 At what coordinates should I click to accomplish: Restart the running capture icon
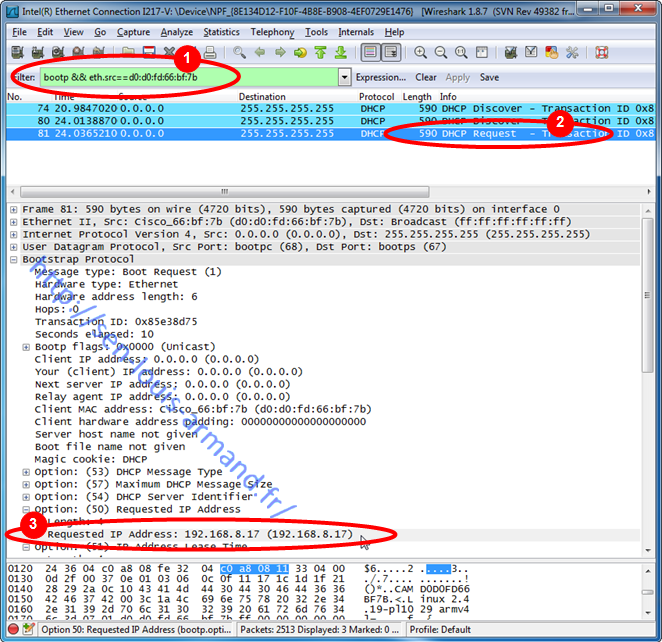click(x=99, y=52)
